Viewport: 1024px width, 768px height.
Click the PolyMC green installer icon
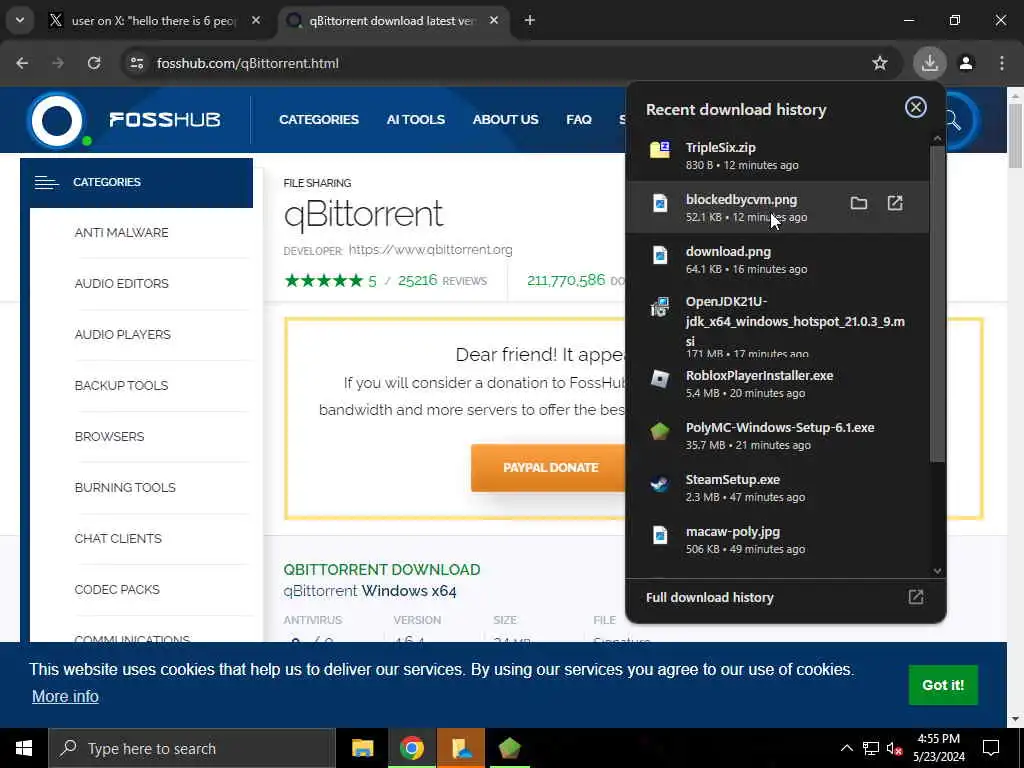point(660,430)
